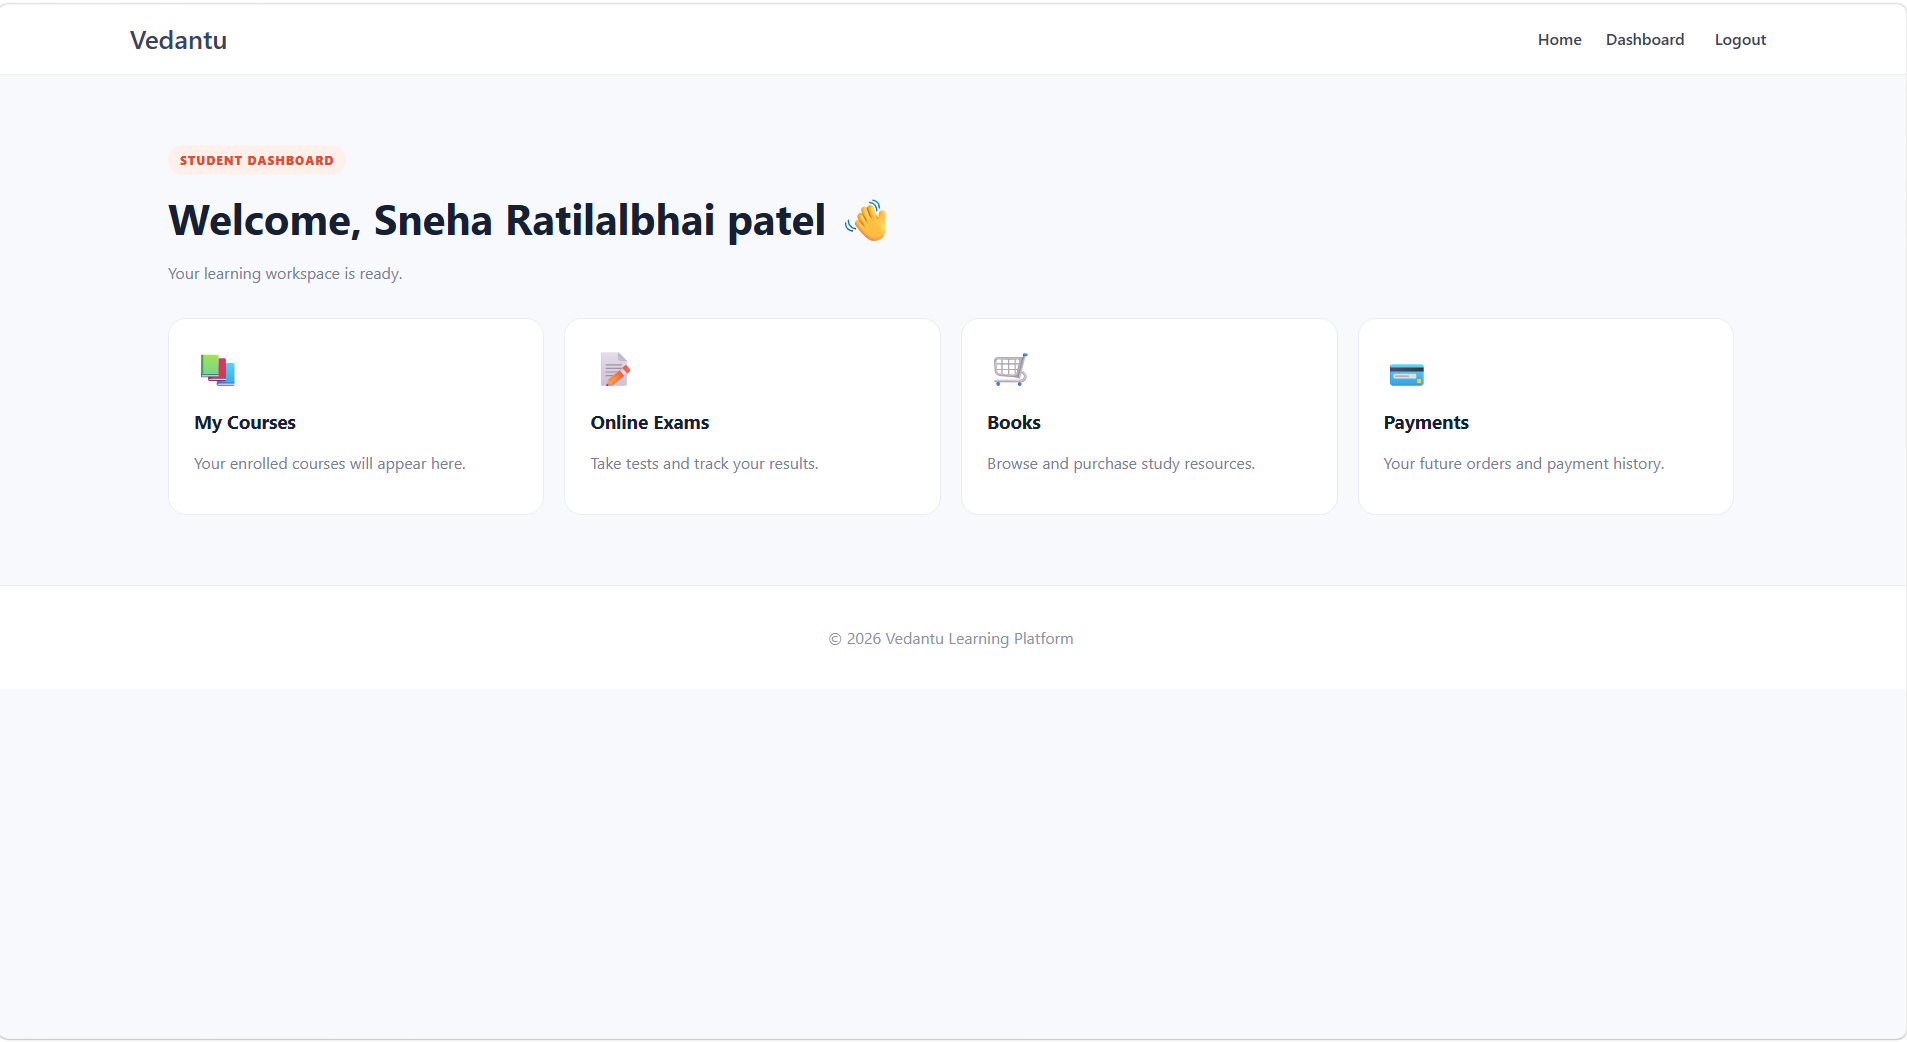Click the My Courses books icon
The image size is (1907, 1042).
pos(217,370)
